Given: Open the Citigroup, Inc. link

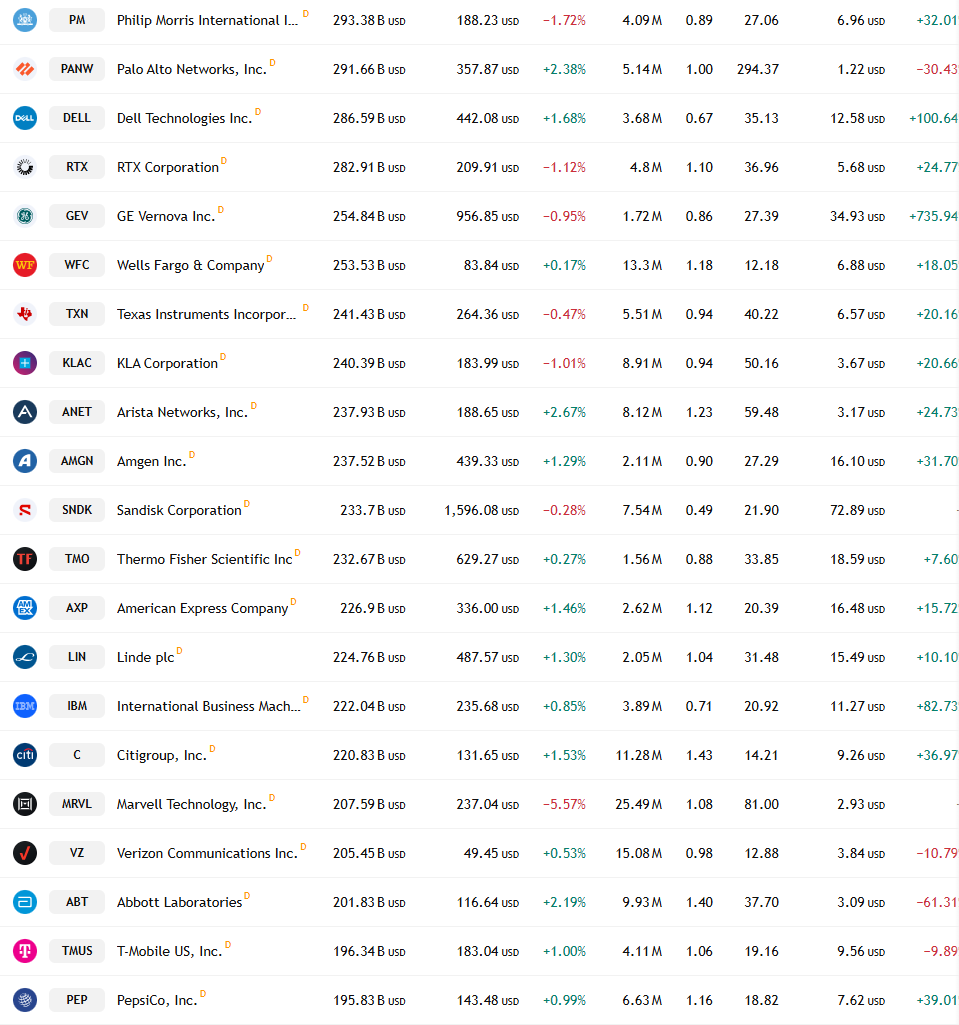Looking at the screenshot, I should pyautogui.click(x=162, y=756).
